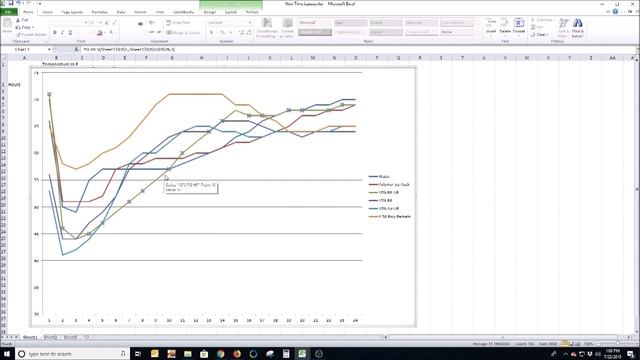
Task: Click the Windows search box 'Type here to search'
Action: pyautogui.click(x=73, y=353)
